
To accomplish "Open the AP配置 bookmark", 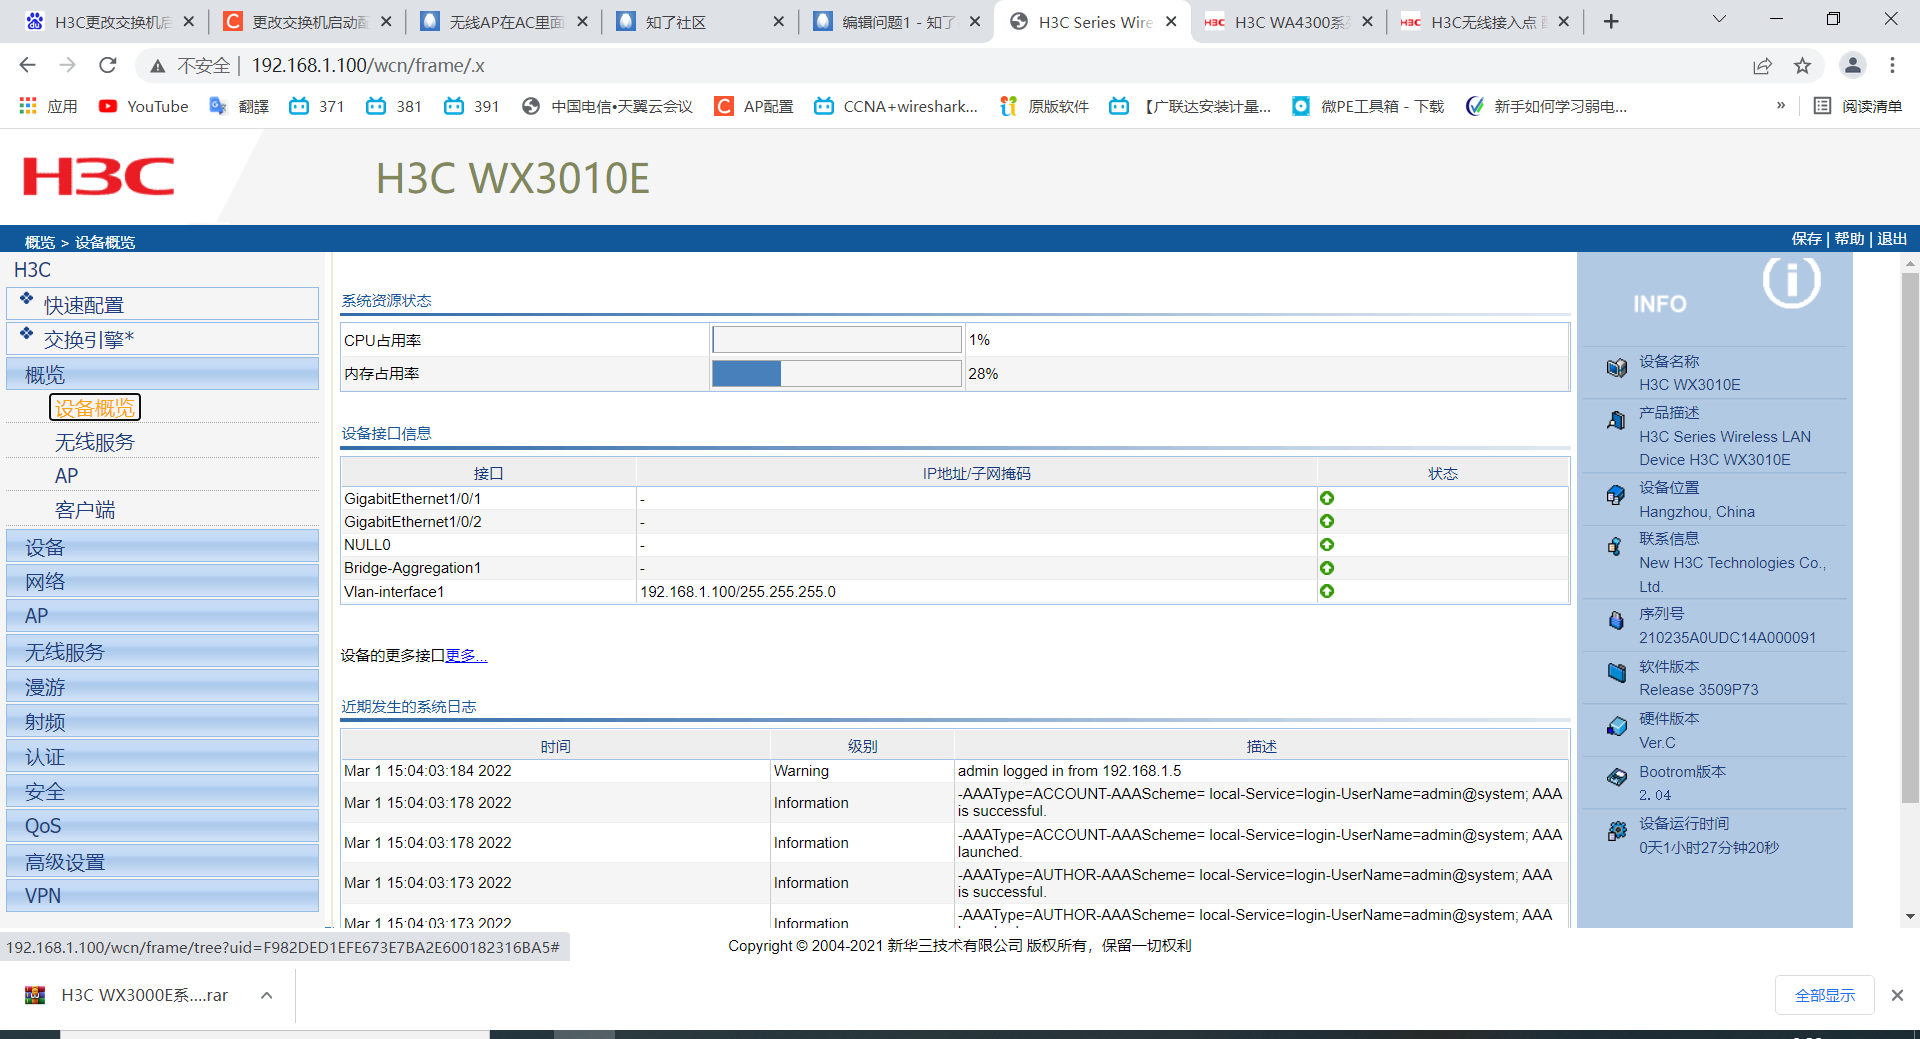I will pos(754,106).
